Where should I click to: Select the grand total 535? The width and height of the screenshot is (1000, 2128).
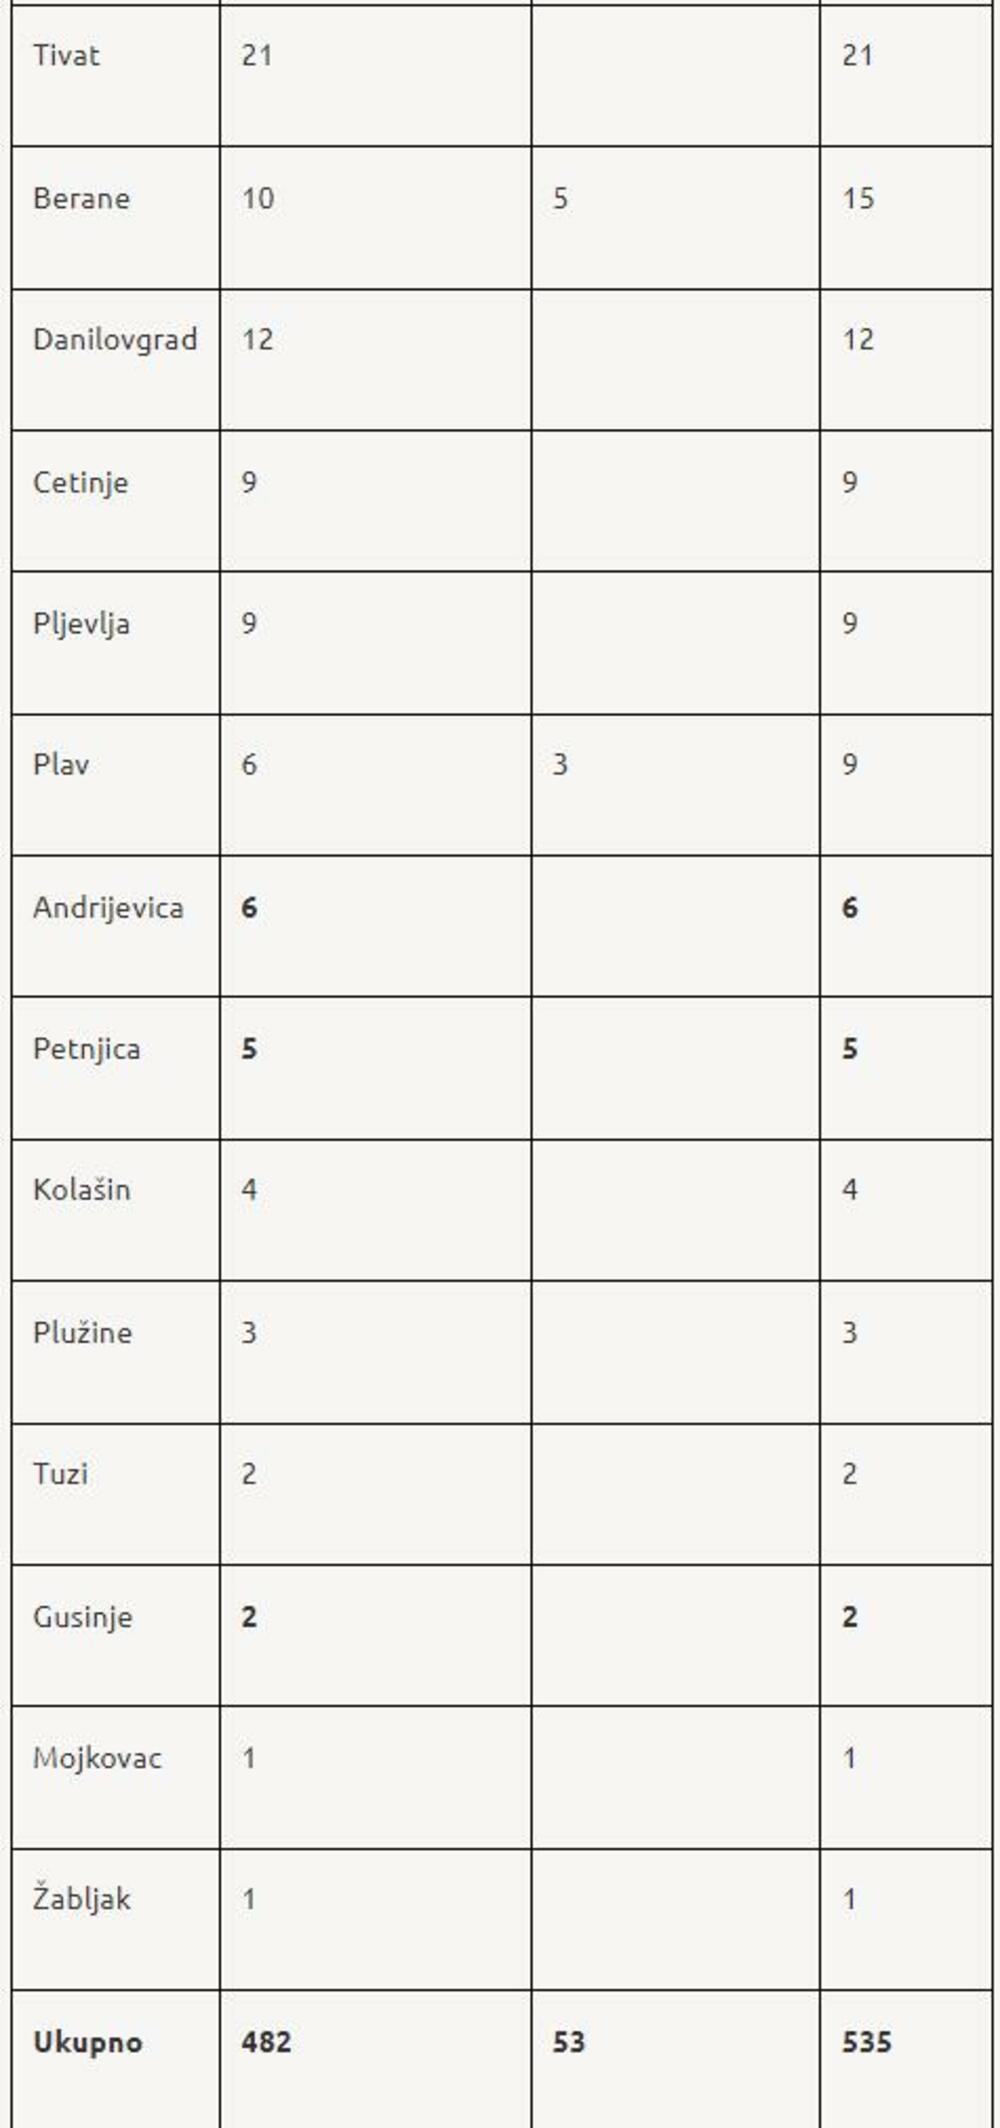click(866, 2042)
